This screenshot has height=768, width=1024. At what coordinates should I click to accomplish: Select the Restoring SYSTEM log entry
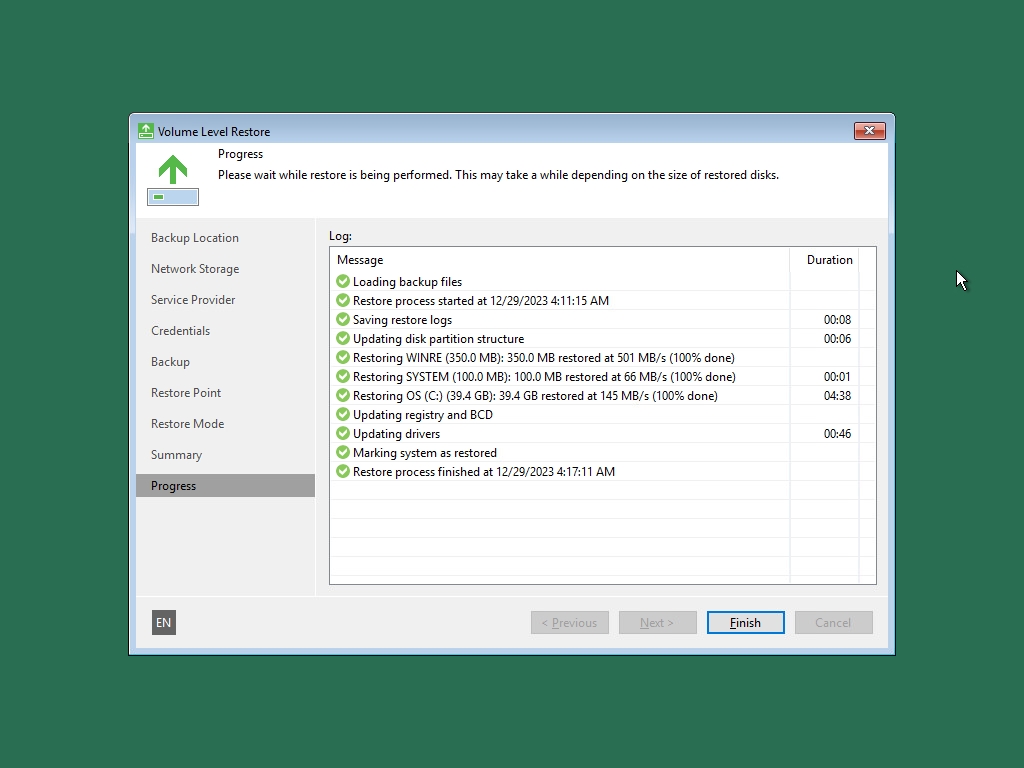click(544, 377)
